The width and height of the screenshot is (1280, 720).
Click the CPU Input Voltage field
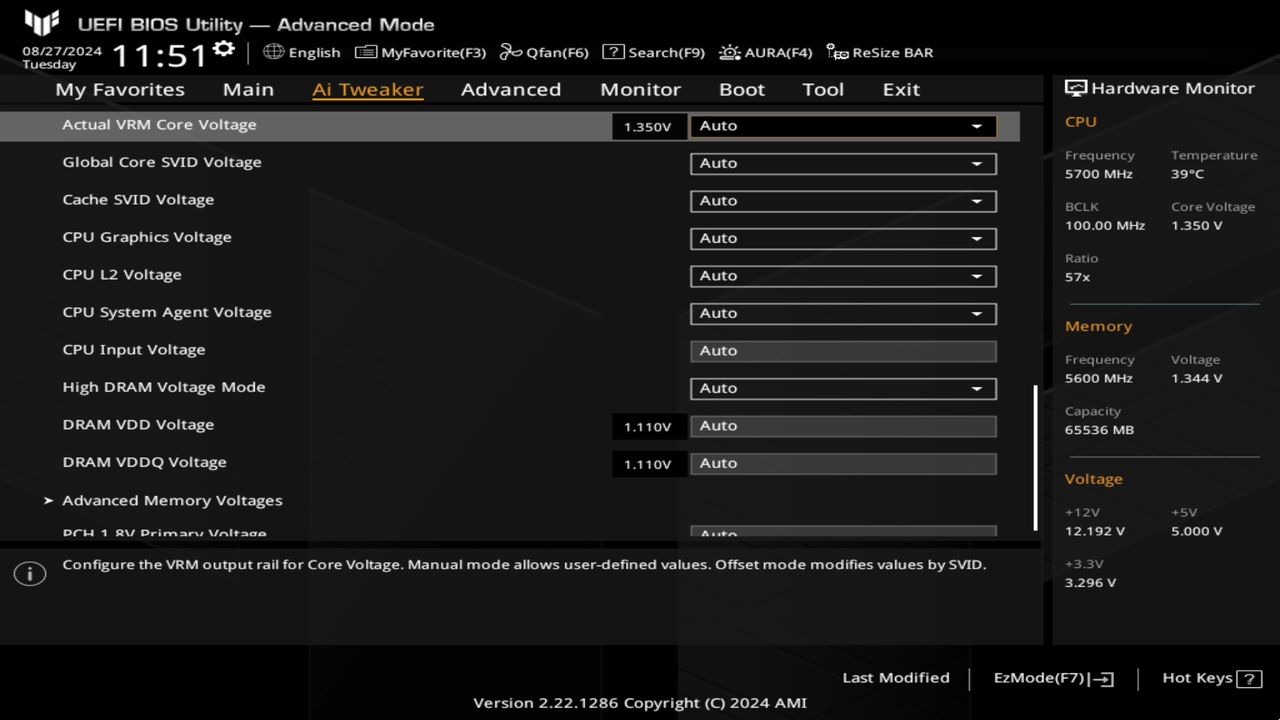click(x=843, y=351)
